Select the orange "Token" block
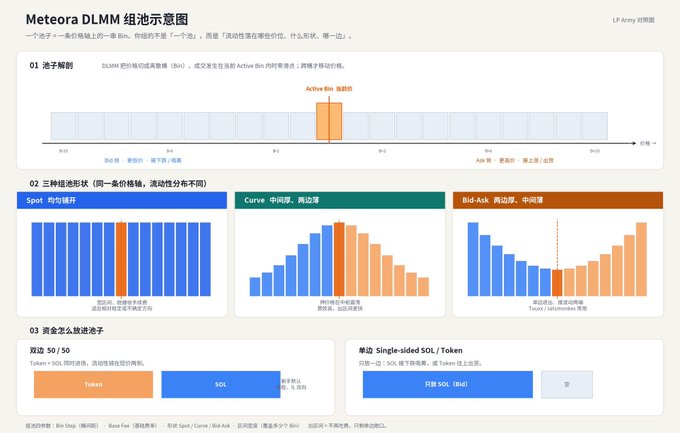 click(93, 384)
